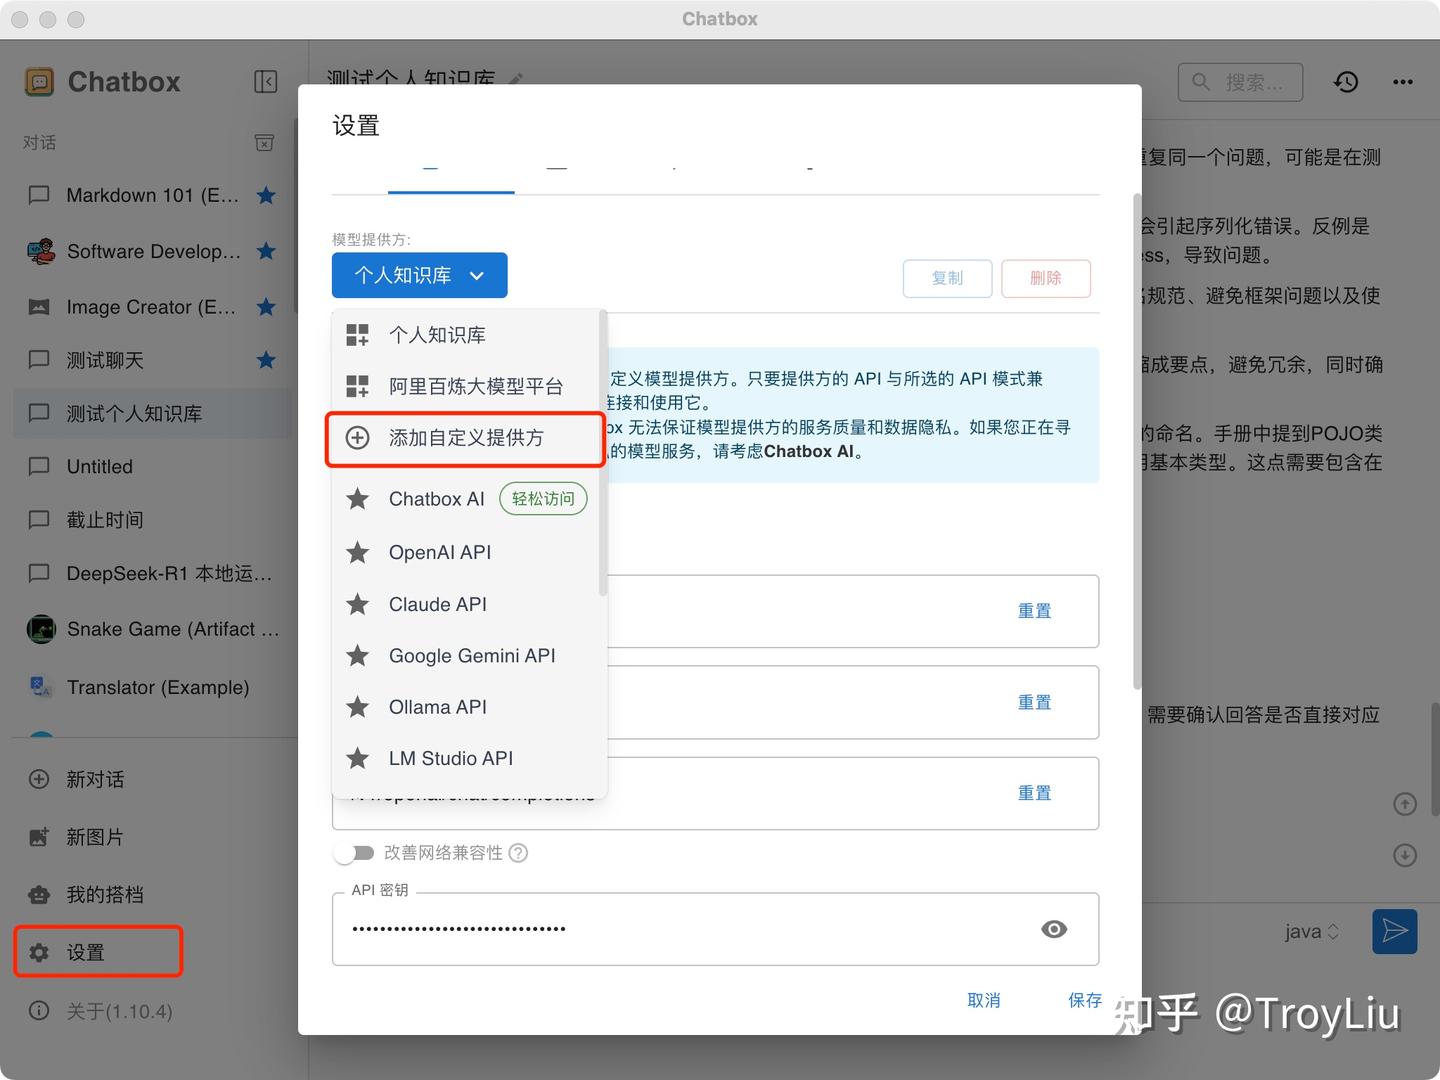This screenshot has width=1440, height=1080.
Task: Click the 保存 save button
Action: (1085, 1000)
